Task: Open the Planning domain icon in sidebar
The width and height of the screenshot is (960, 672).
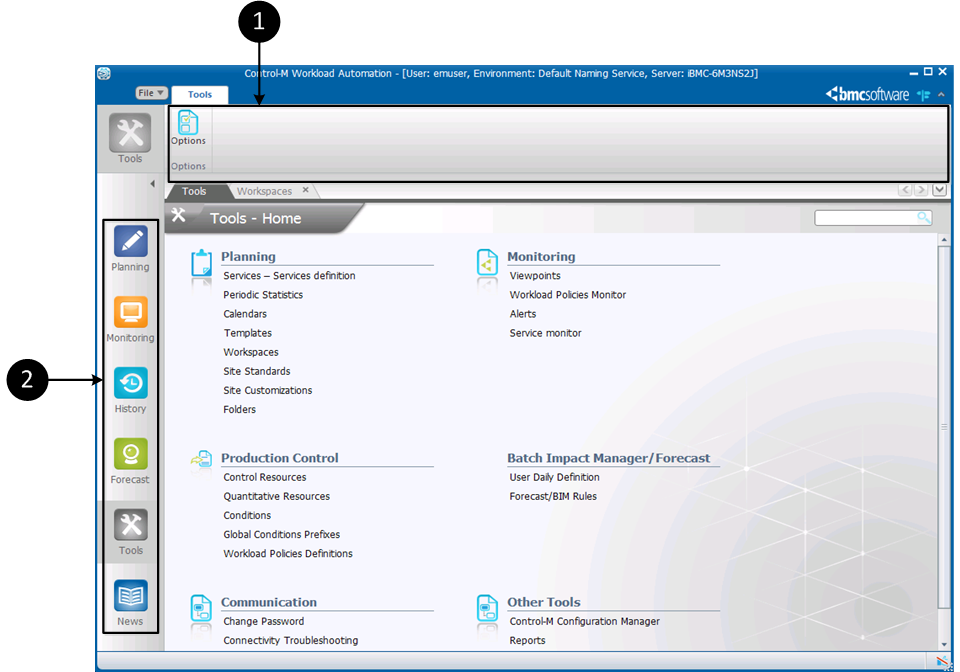Action: click(x=130, y=243)
